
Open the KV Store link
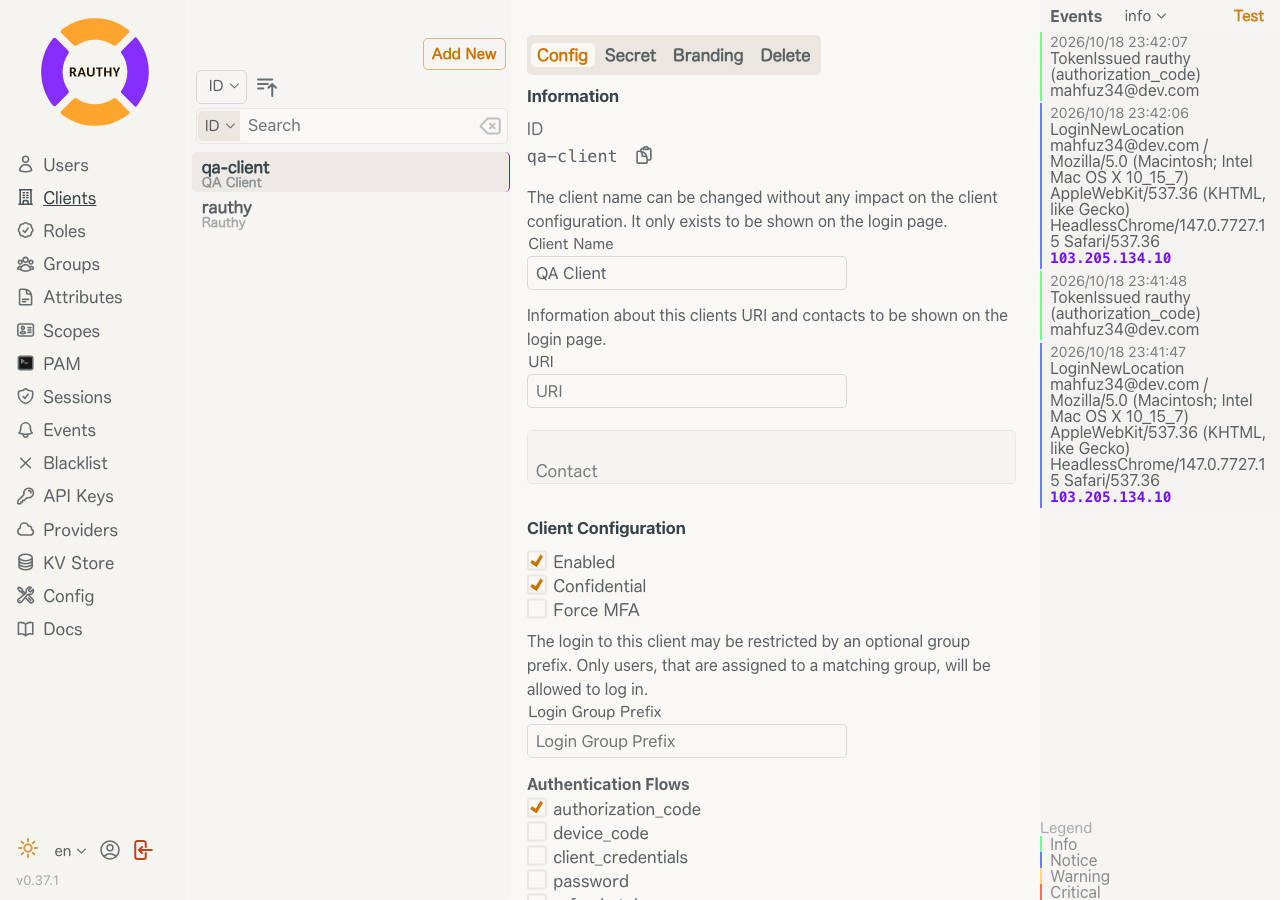click(78, 563)
